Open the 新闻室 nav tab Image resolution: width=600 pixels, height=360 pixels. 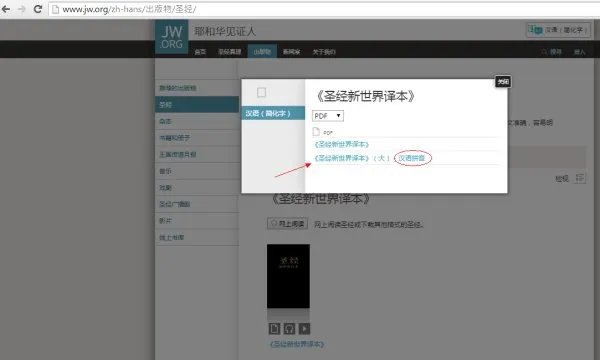291,52
